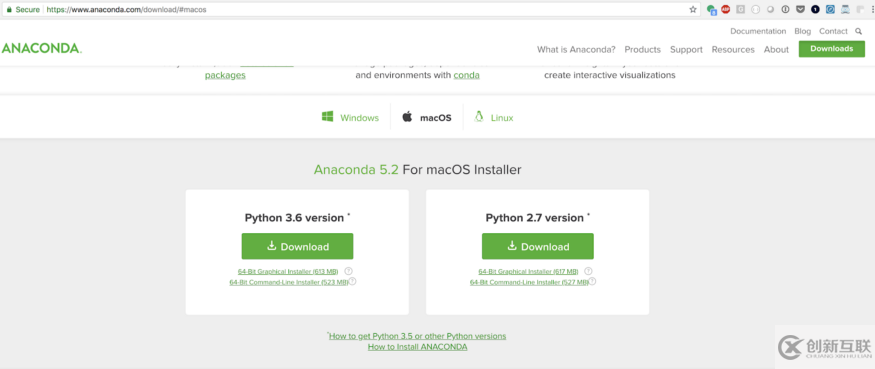The width and height of the screenshot is (875, 369).
Task: Open the What is Anaconda? menu
Action: point(576,50)
